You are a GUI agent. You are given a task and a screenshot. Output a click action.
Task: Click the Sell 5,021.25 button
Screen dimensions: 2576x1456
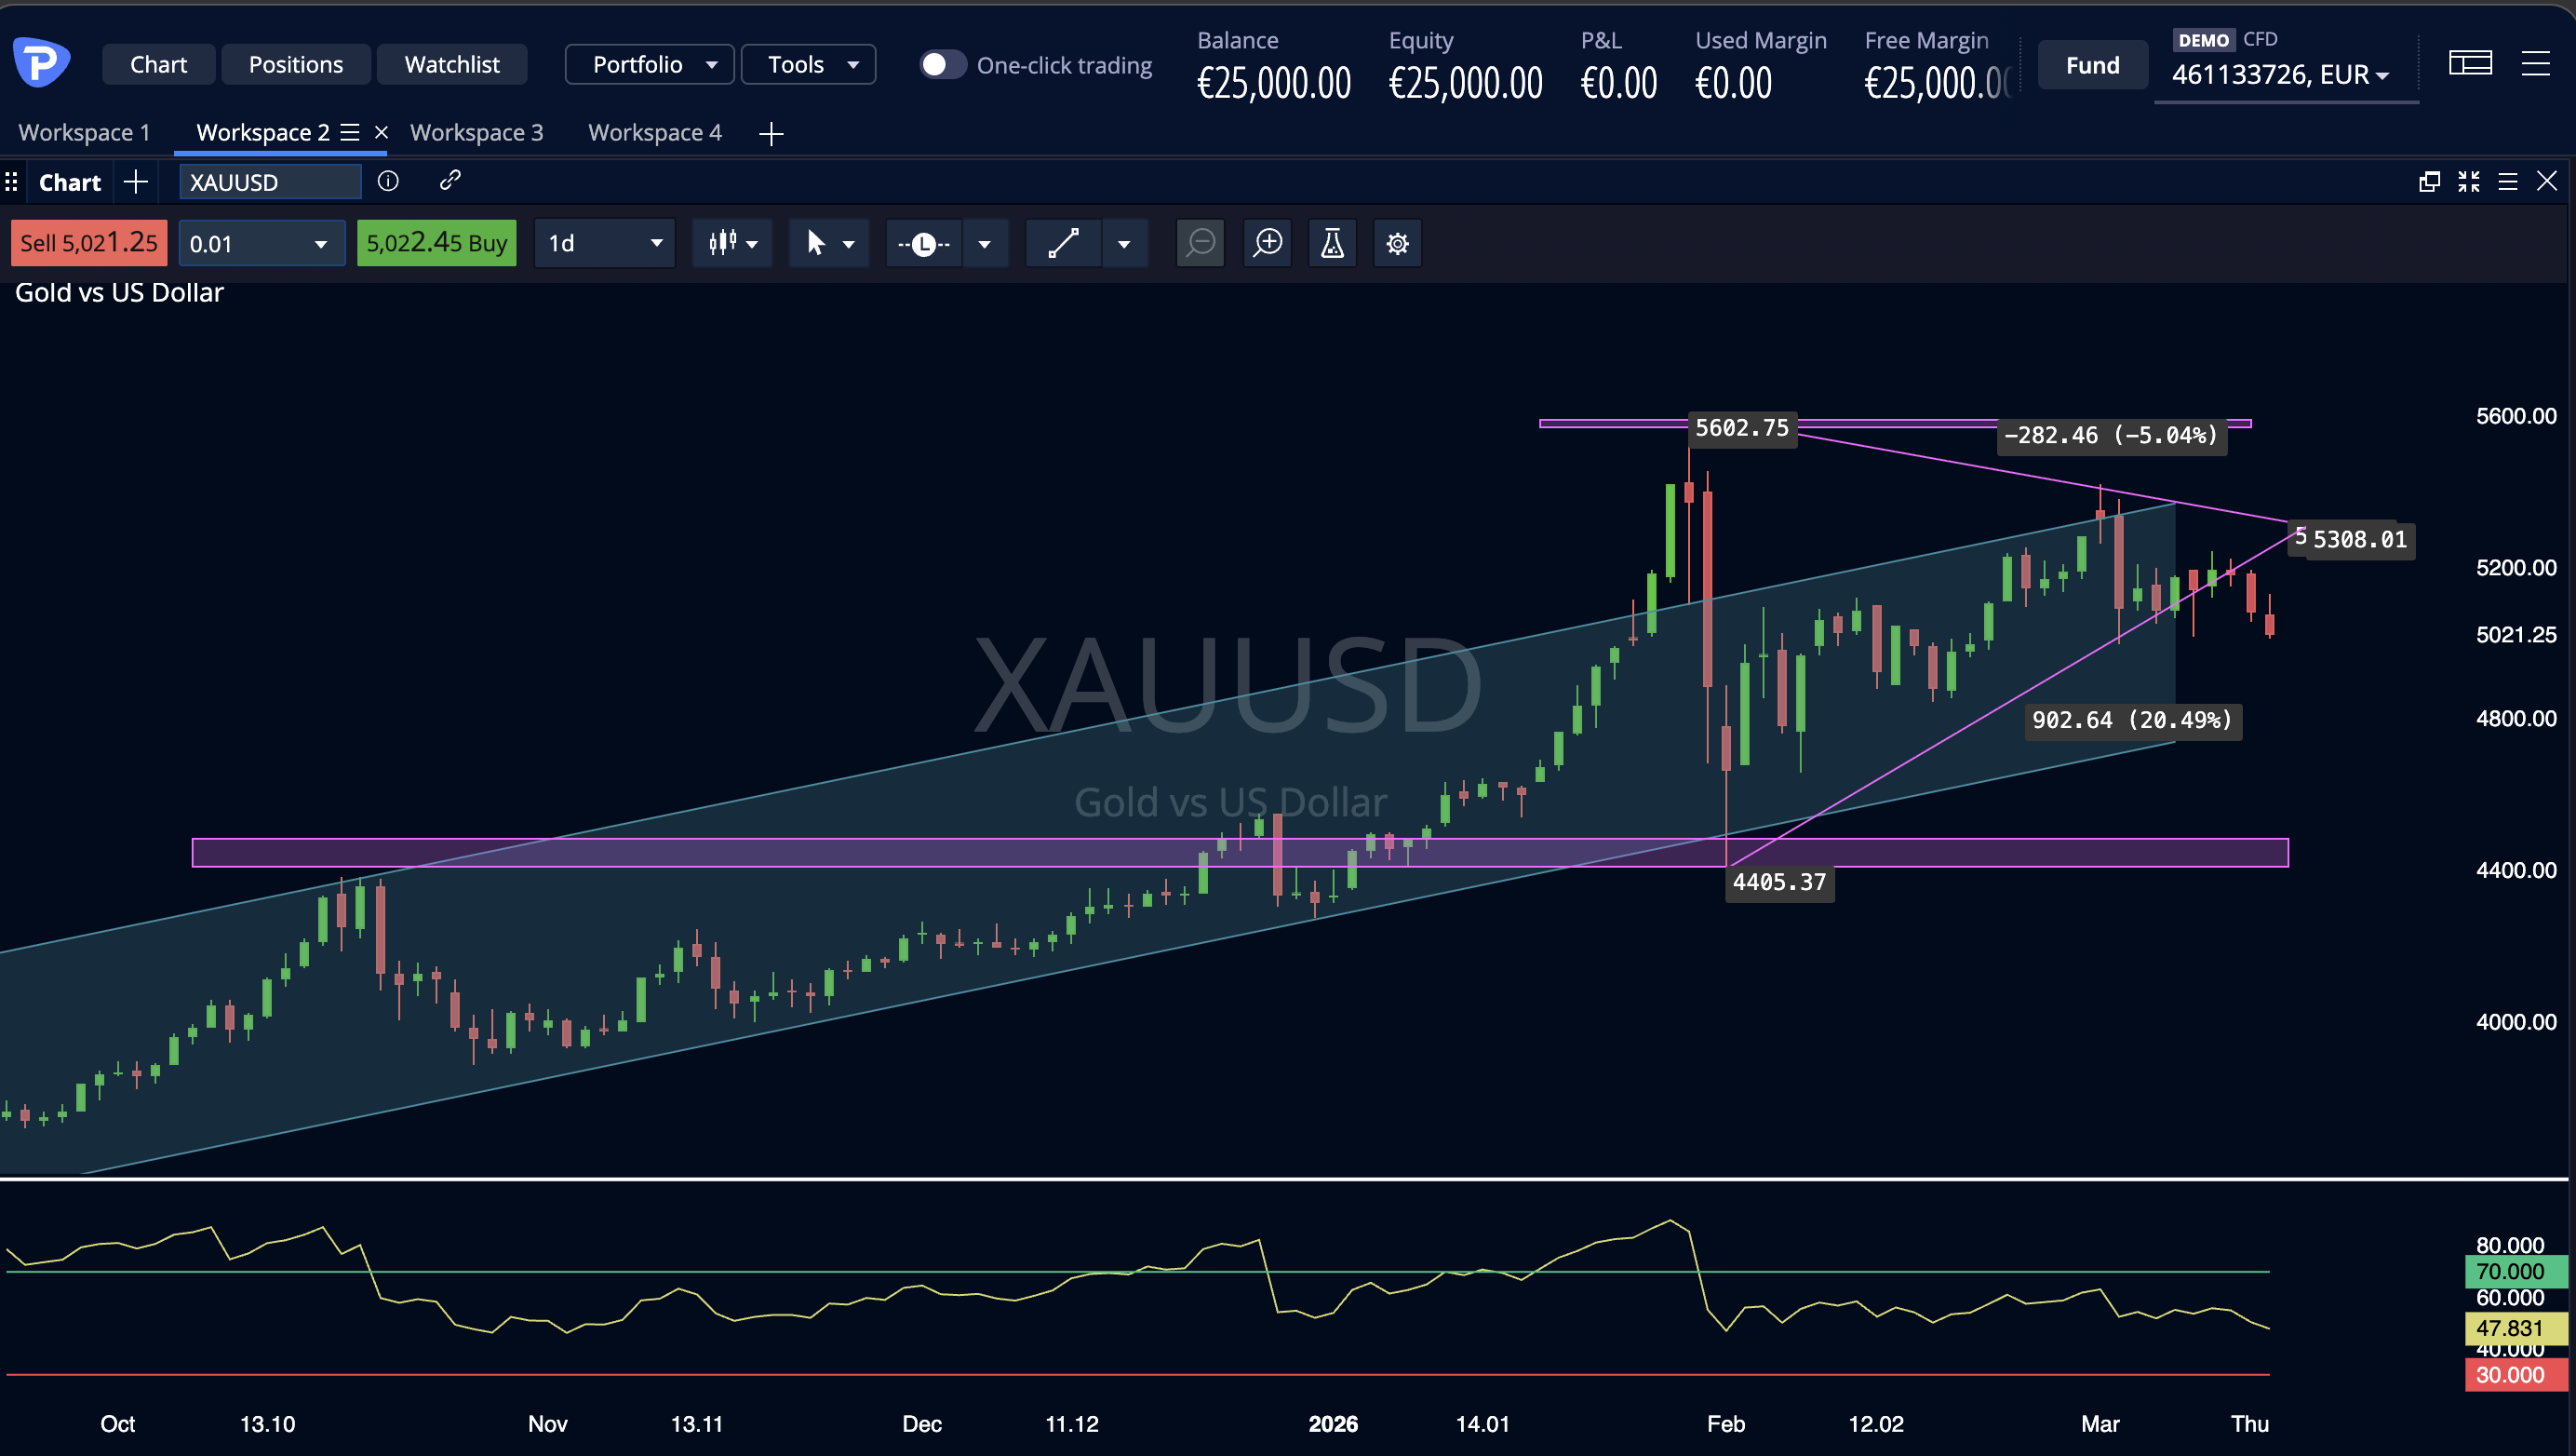(89, 243)
